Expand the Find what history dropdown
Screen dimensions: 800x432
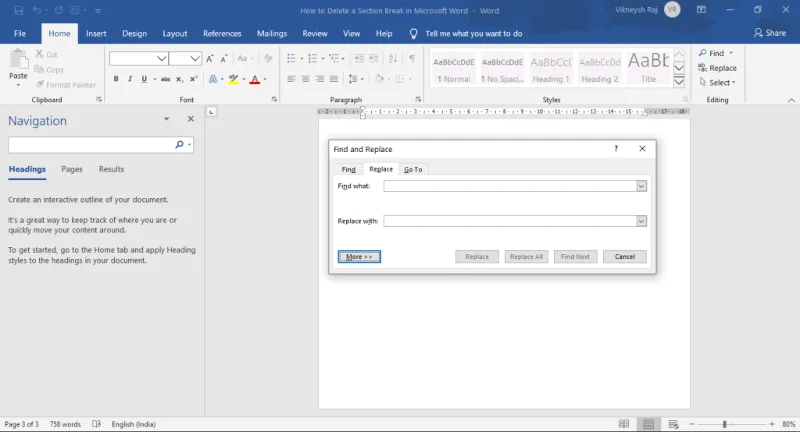tap(641, 186)
